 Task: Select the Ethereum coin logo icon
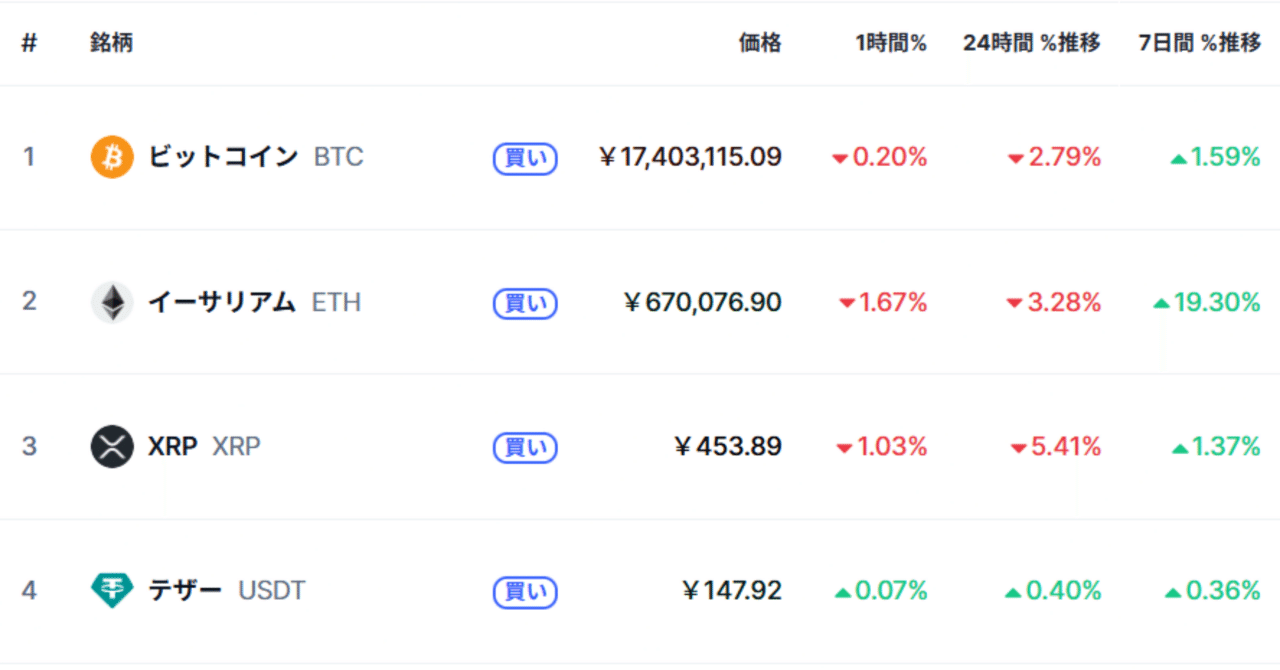[111, 302]
